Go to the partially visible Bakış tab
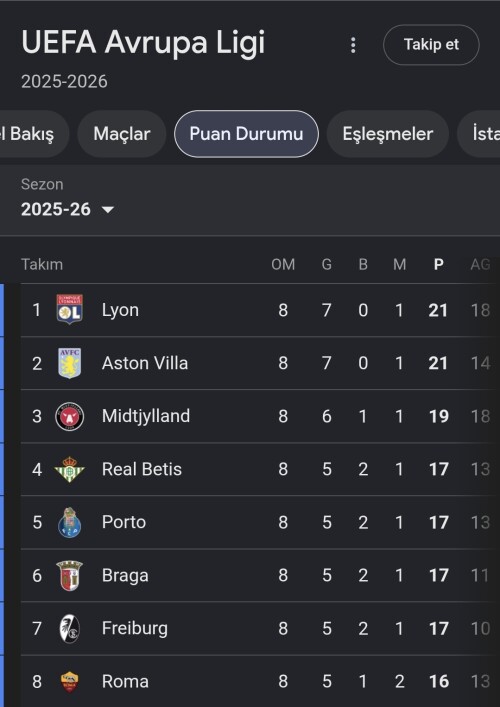500x707 pixels. [x=34, y=134]
